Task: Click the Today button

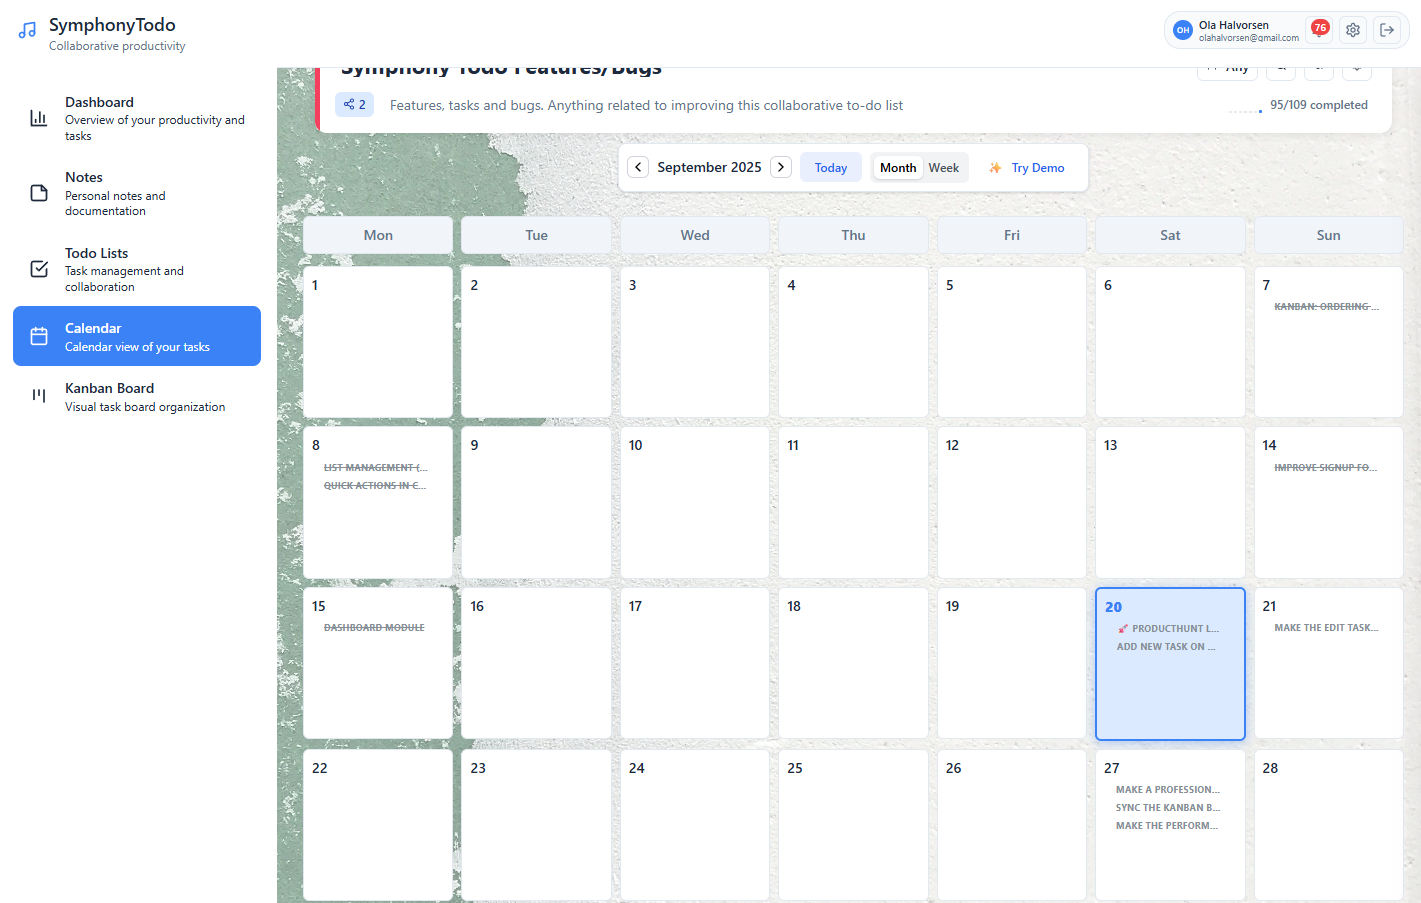Action: point(831,167)
